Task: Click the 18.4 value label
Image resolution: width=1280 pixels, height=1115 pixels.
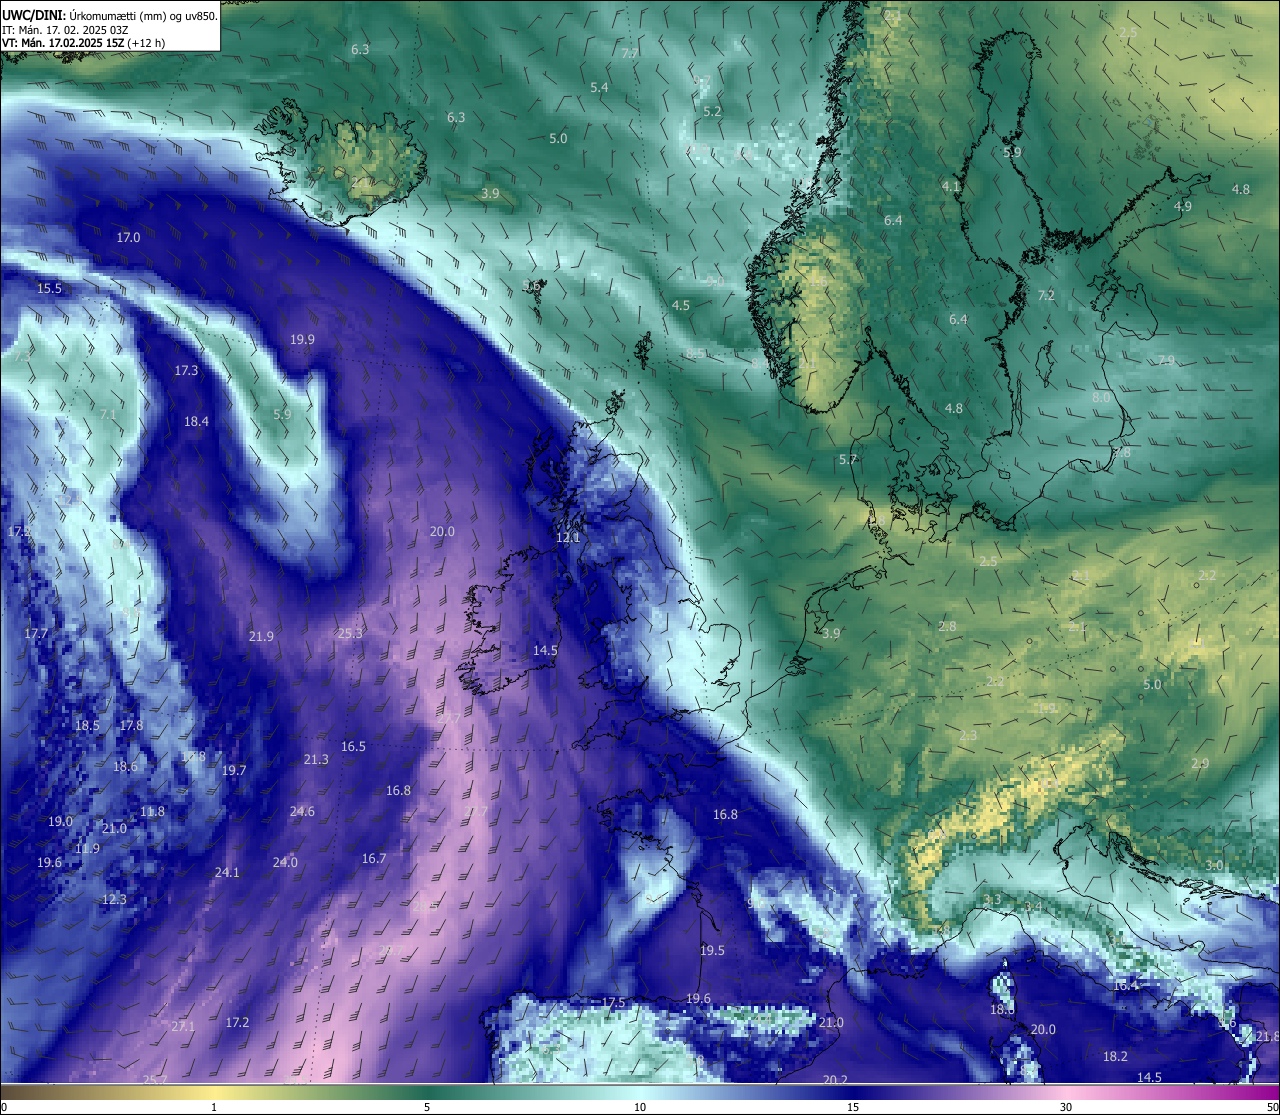Action: coord(196,421)
